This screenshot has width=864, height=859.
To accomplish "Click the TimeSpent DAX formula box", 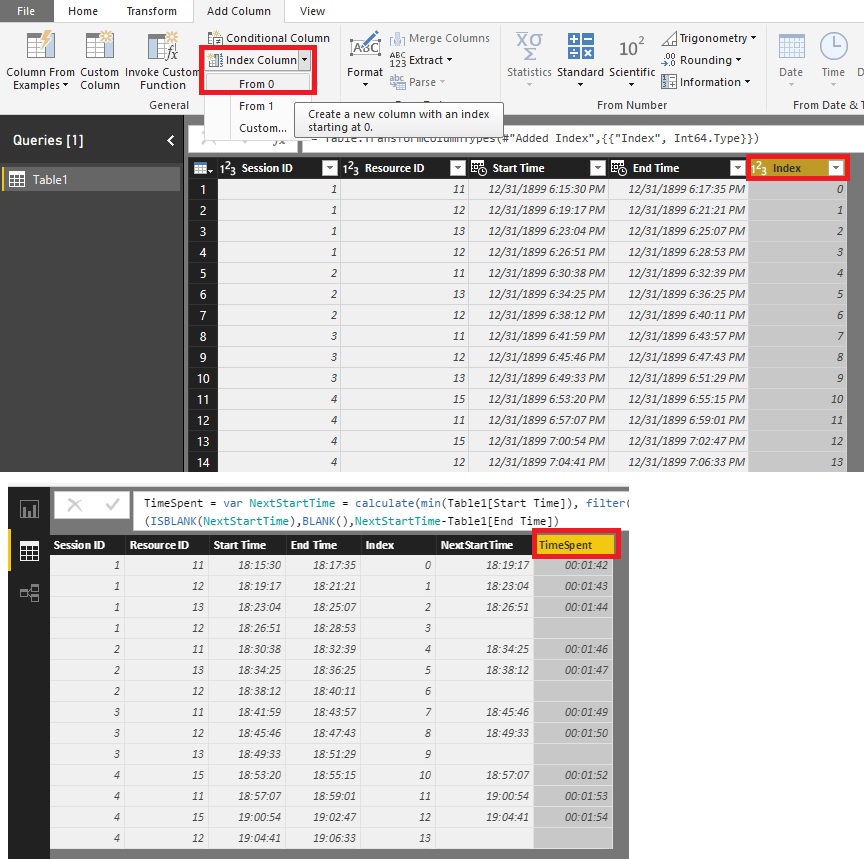I will pyautogui.click(x=381, y=512).
